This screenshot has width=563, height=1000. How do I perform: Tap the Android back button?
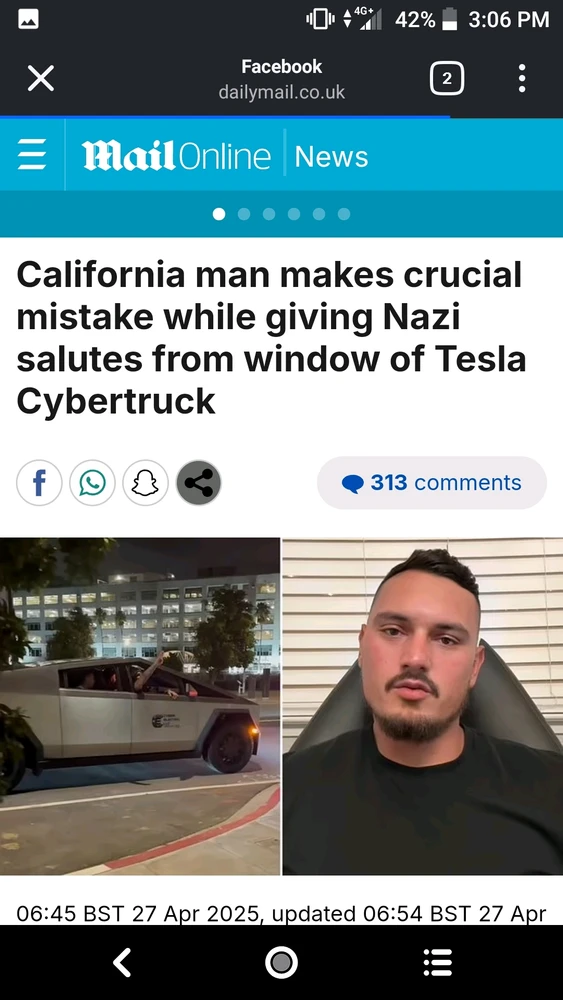coord(122,962)
